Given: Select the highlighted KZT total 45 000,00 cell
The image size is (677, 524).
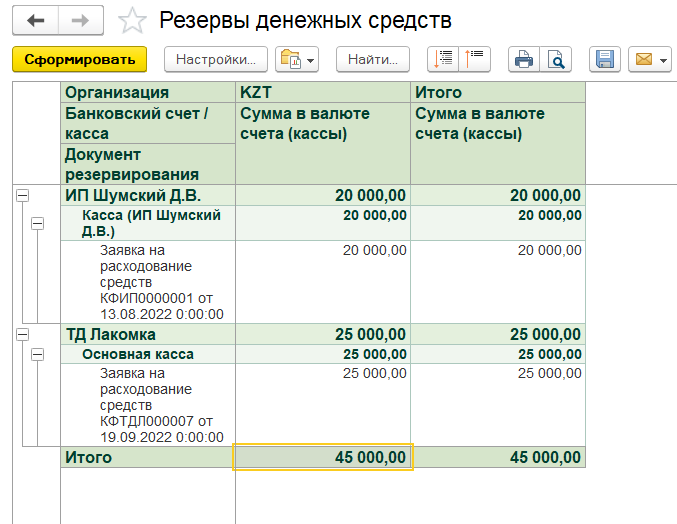Looking at the screenshot, I should point(323,457).
